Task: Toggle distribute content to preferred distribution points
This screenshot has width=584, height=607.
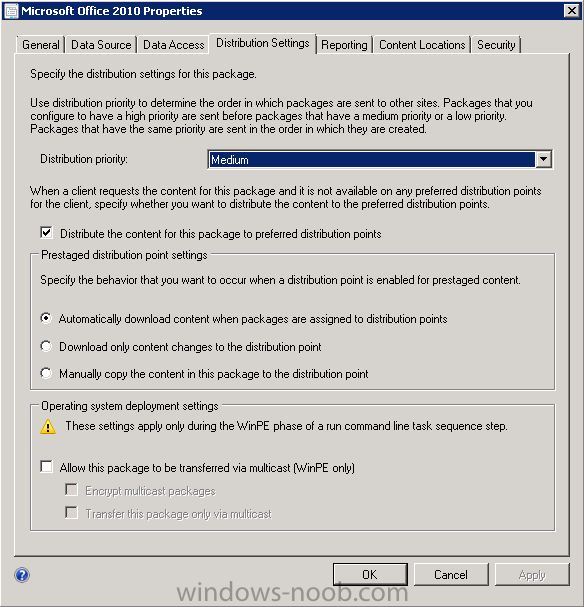Action: (46, 233)
